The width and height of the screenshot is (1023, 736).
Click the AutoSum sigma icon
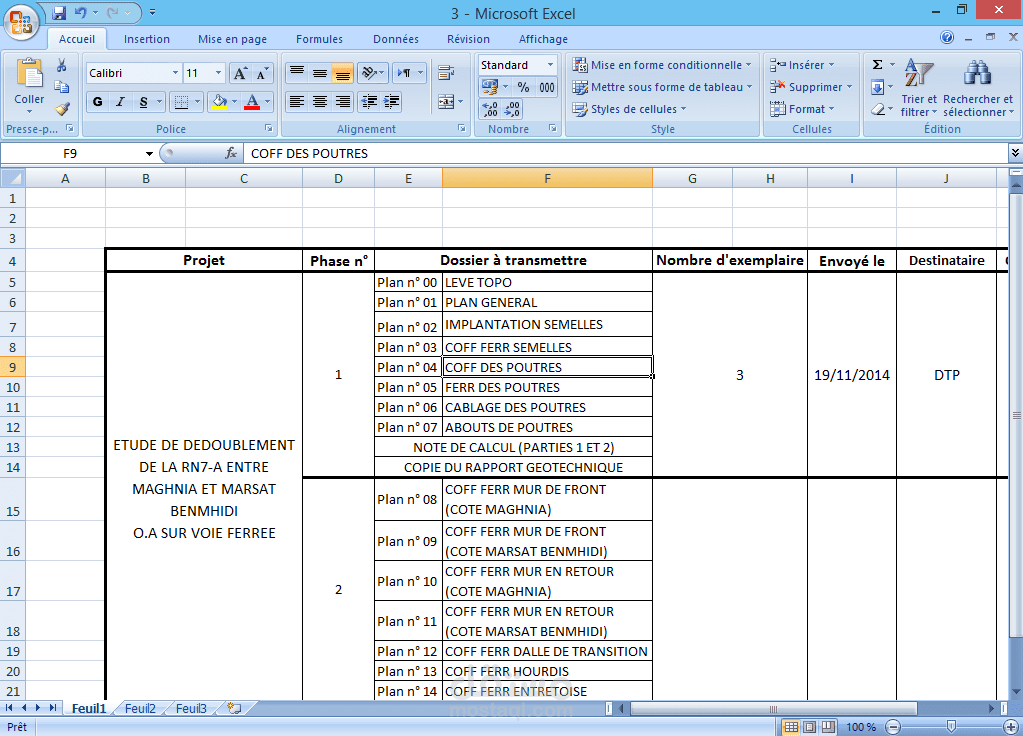point(878,65)
